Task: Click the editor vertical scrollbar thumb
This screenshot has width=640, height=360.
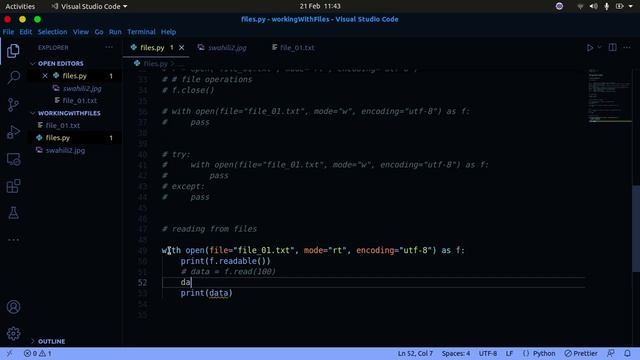Action: coord(636,228)
